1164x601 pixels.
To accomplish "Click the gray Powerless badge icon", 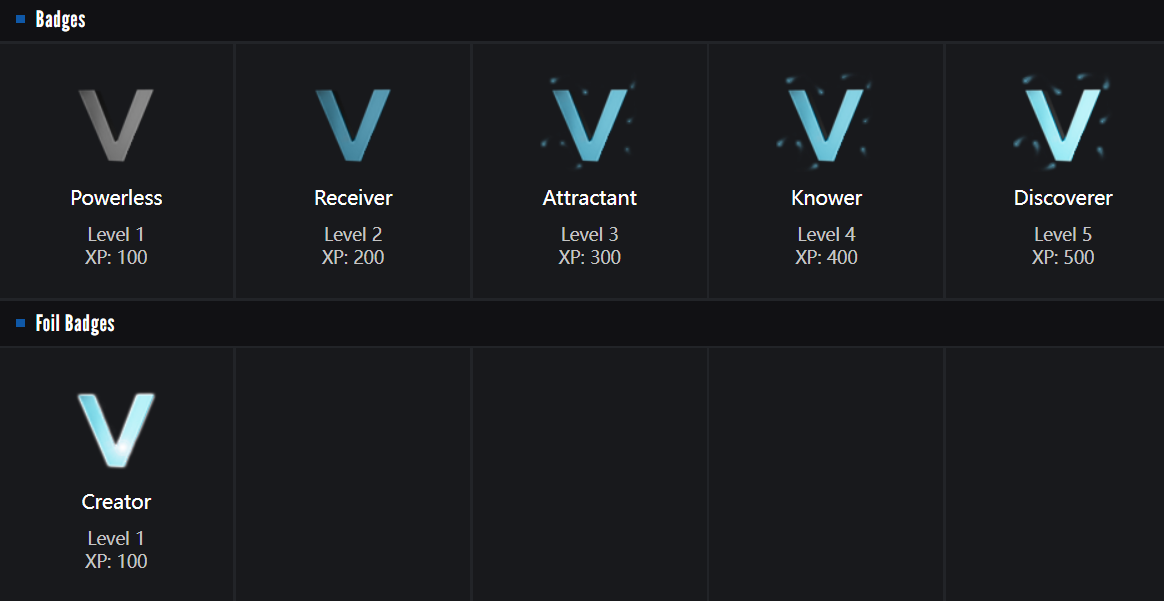I will [116, 125].
